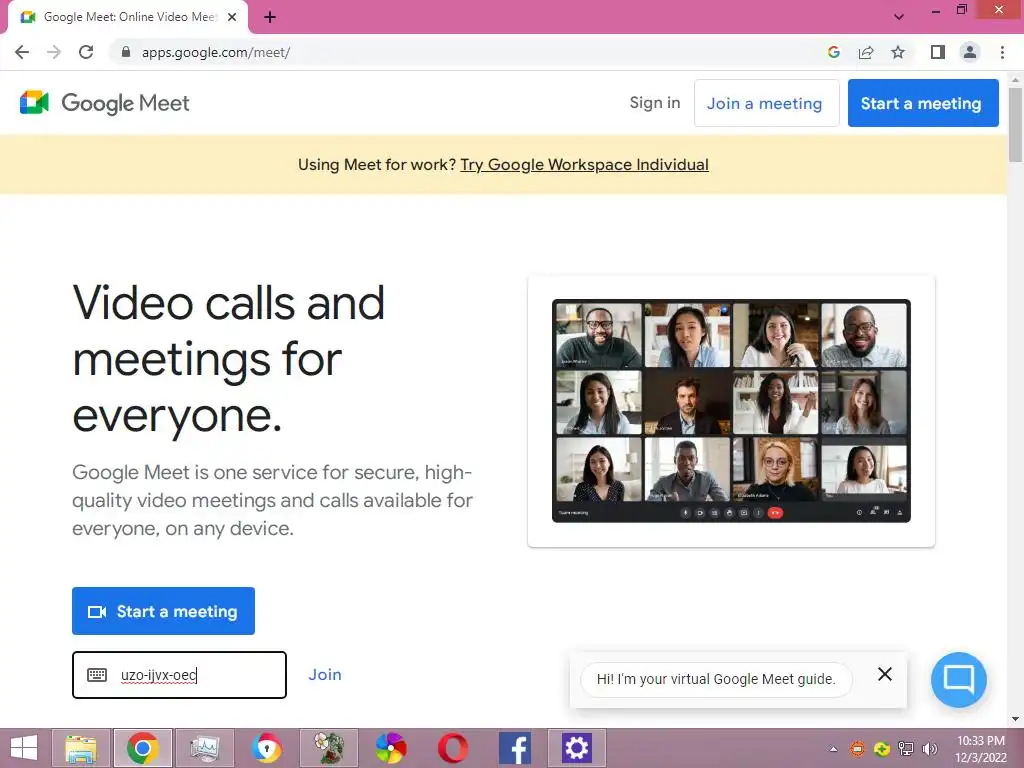The width and height of the screenshot is (1024, 768).
Task: Click the scrollbar down arrow
Action: click(x=1015, y=719)
